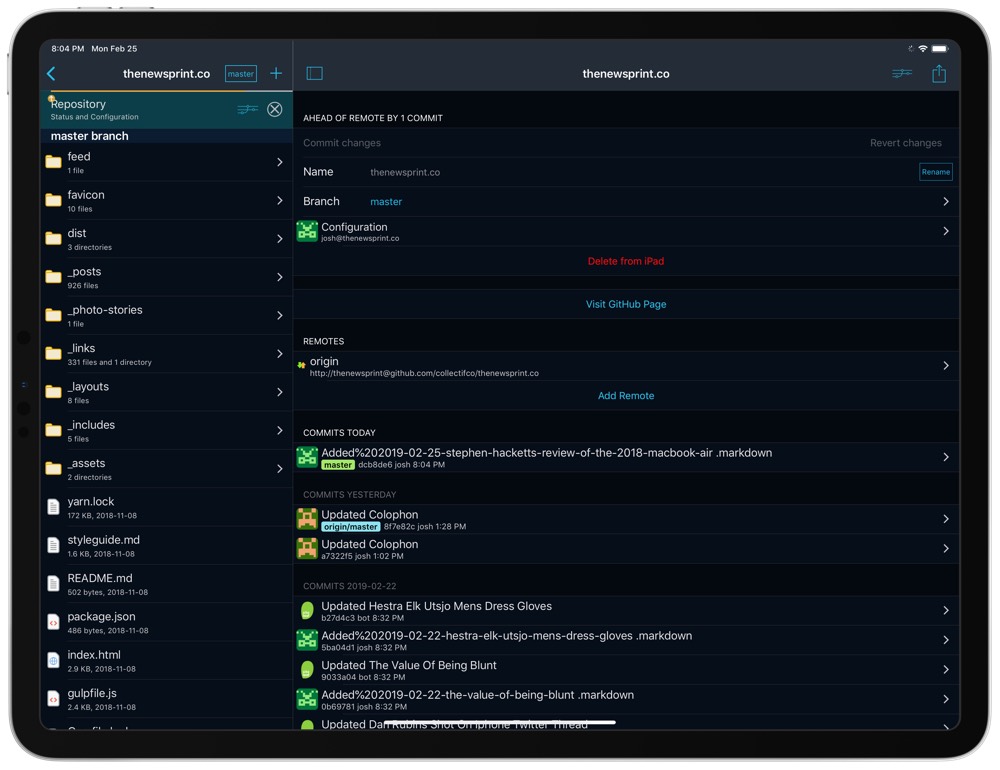Open the Updated Colophon origin/master commit
Screen dimensions: 1000x770
[x=626, y=519]
